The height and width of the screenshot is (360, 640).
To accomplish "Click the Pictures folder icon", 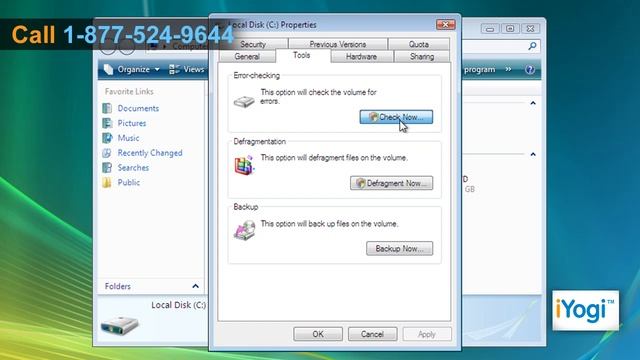I will pyautogui.click(x=107, y=123).
